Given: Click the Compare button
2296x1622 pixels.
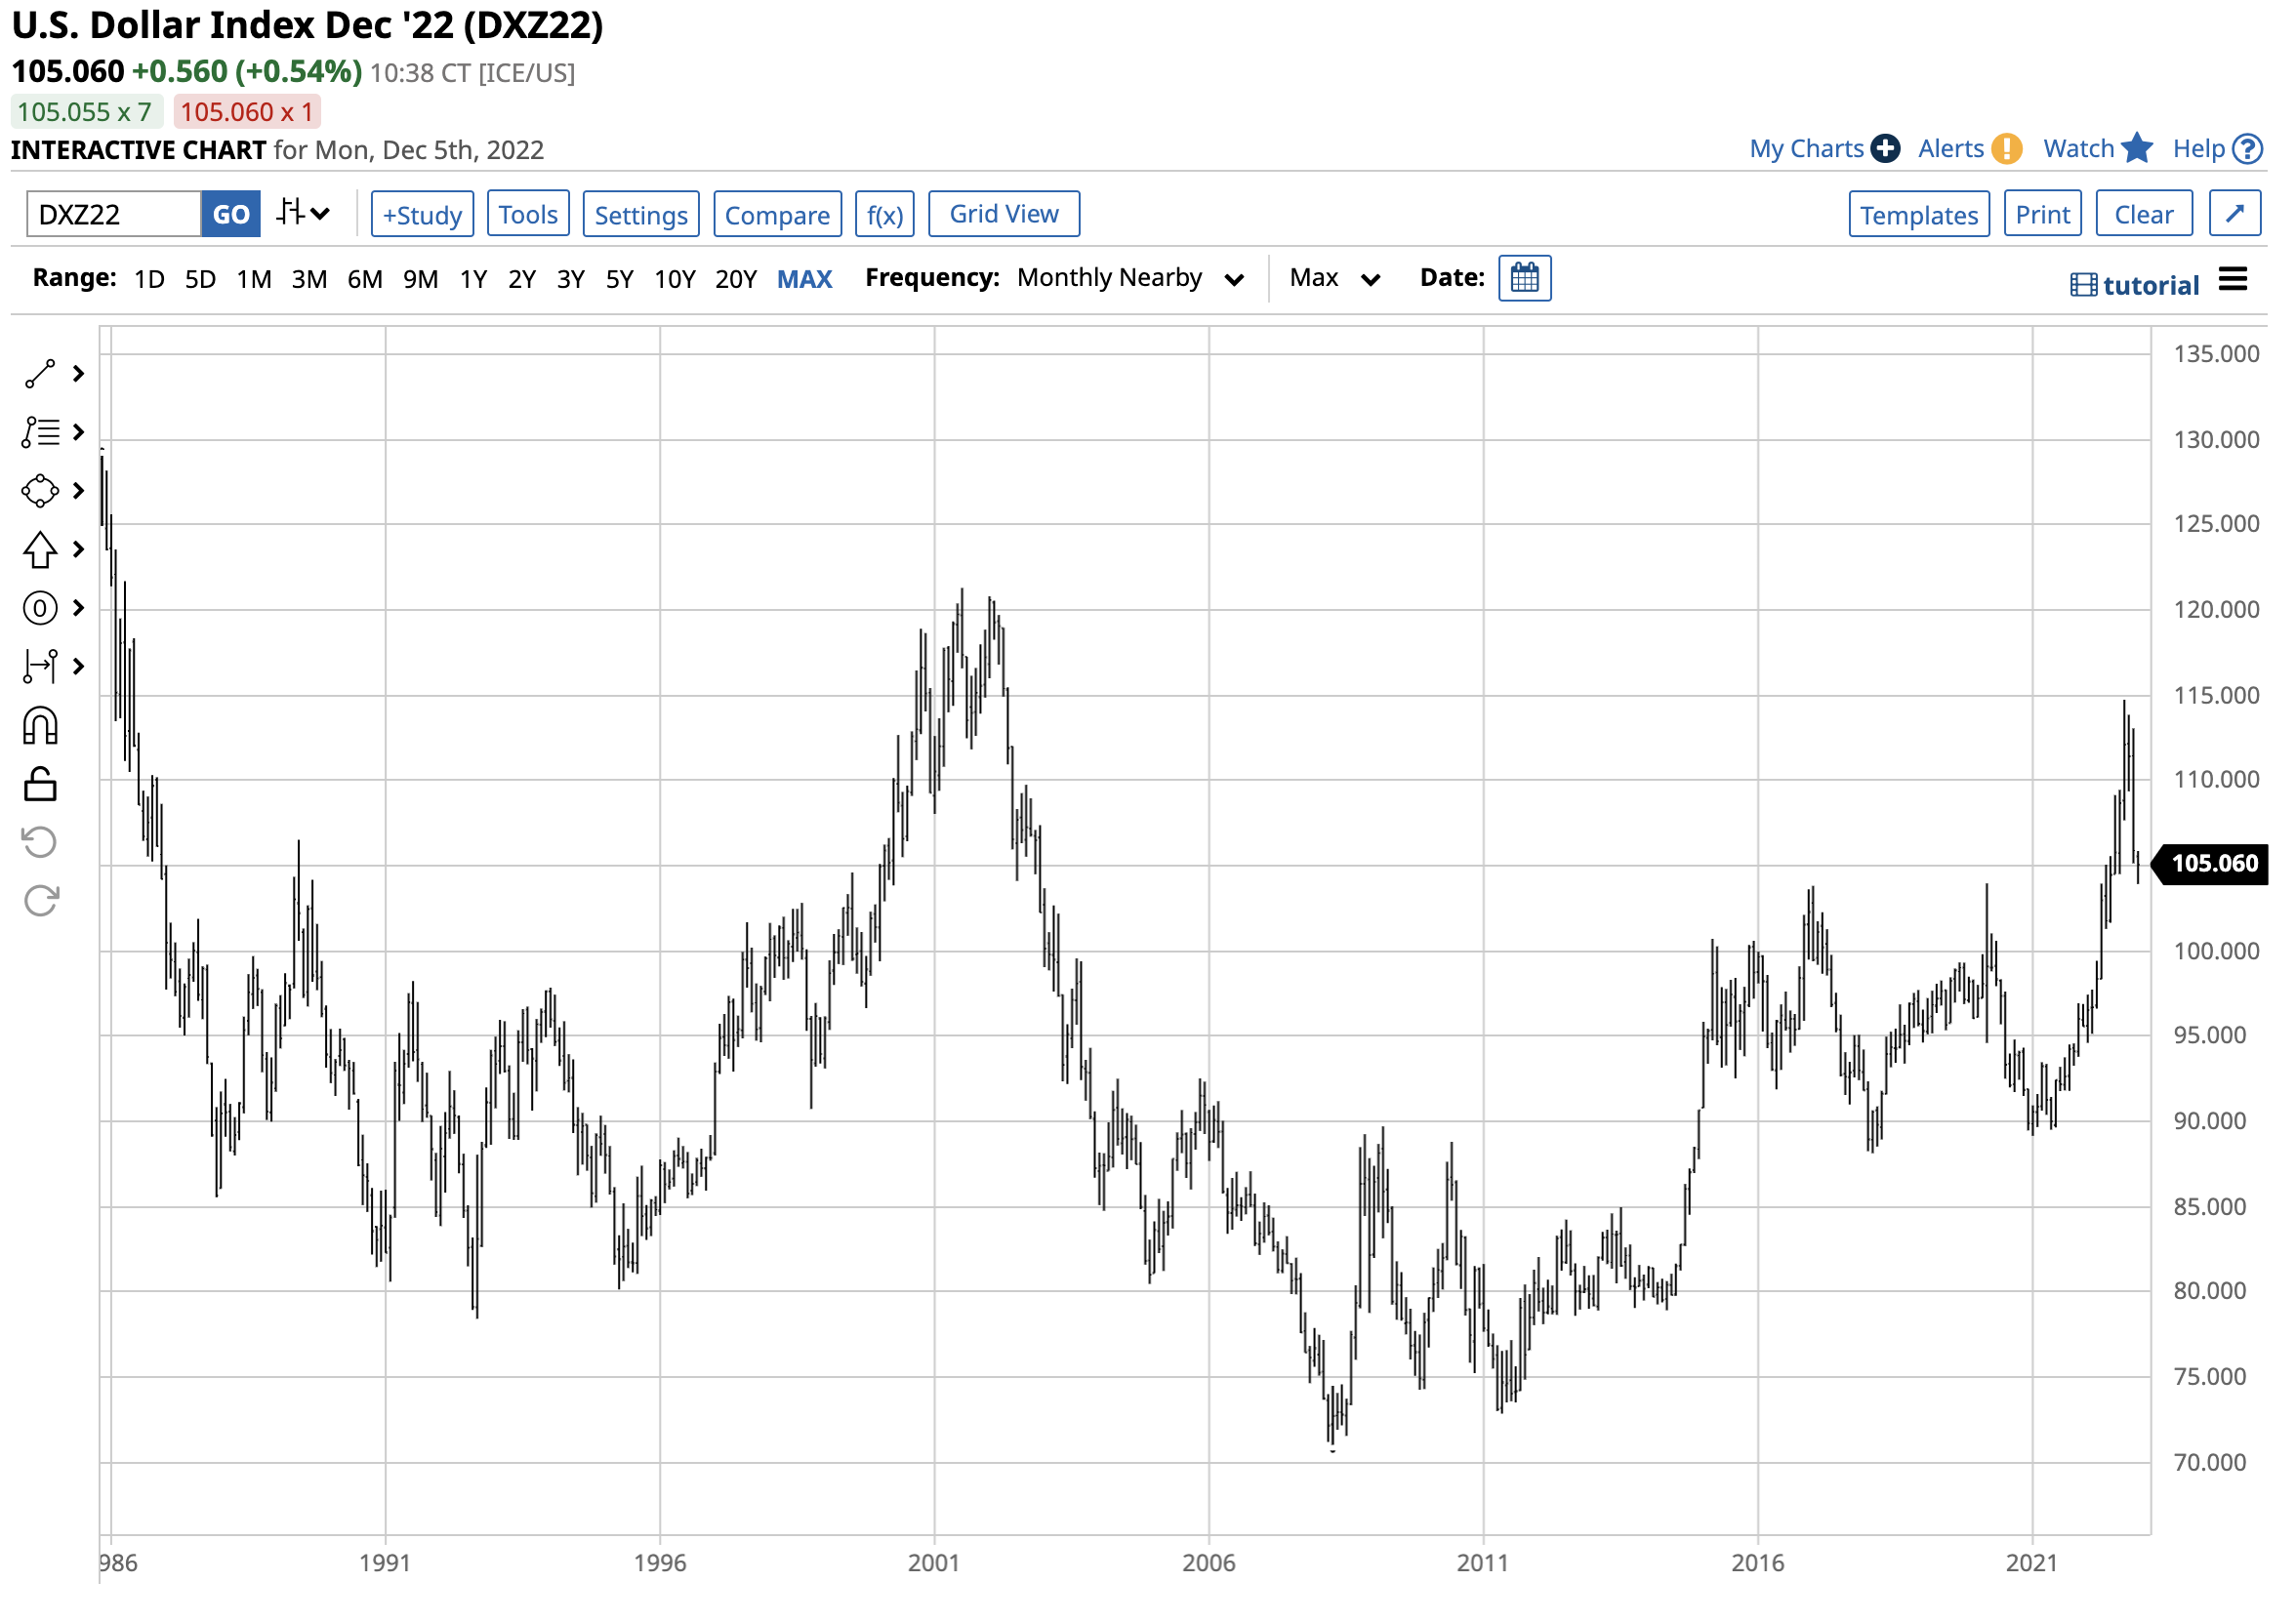Looking at the screenshot, I should (777, 213).
